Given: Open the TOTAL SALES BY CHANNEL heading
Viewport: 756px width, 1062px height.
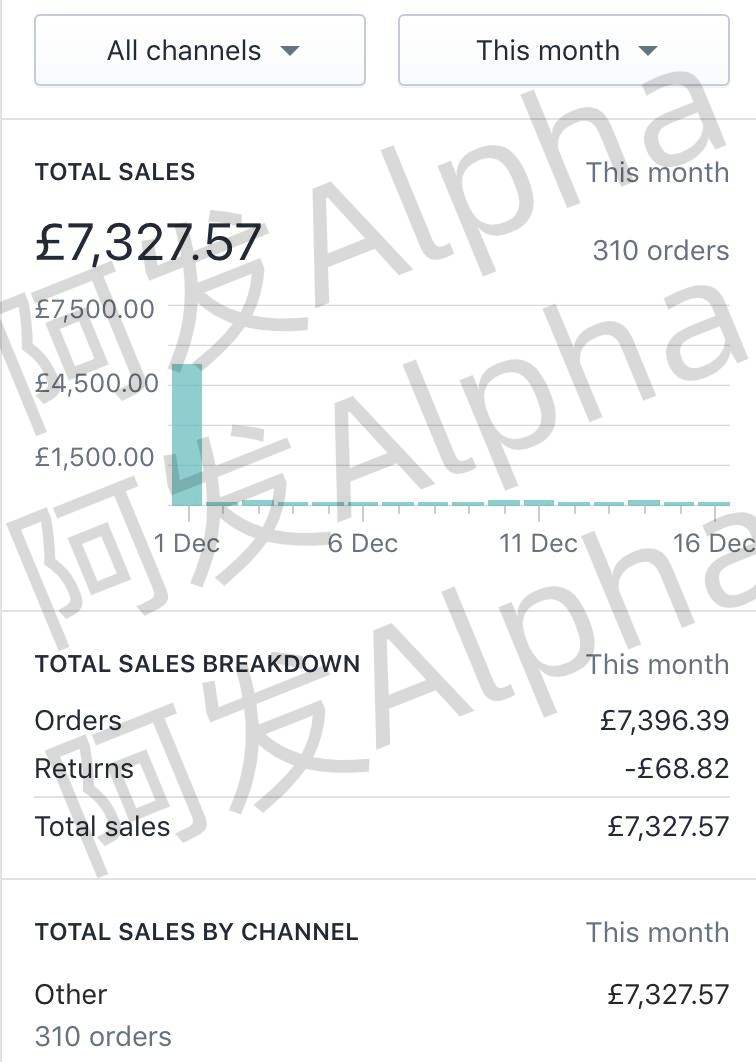Looking at the screenshot, I should tap(196, 932).
